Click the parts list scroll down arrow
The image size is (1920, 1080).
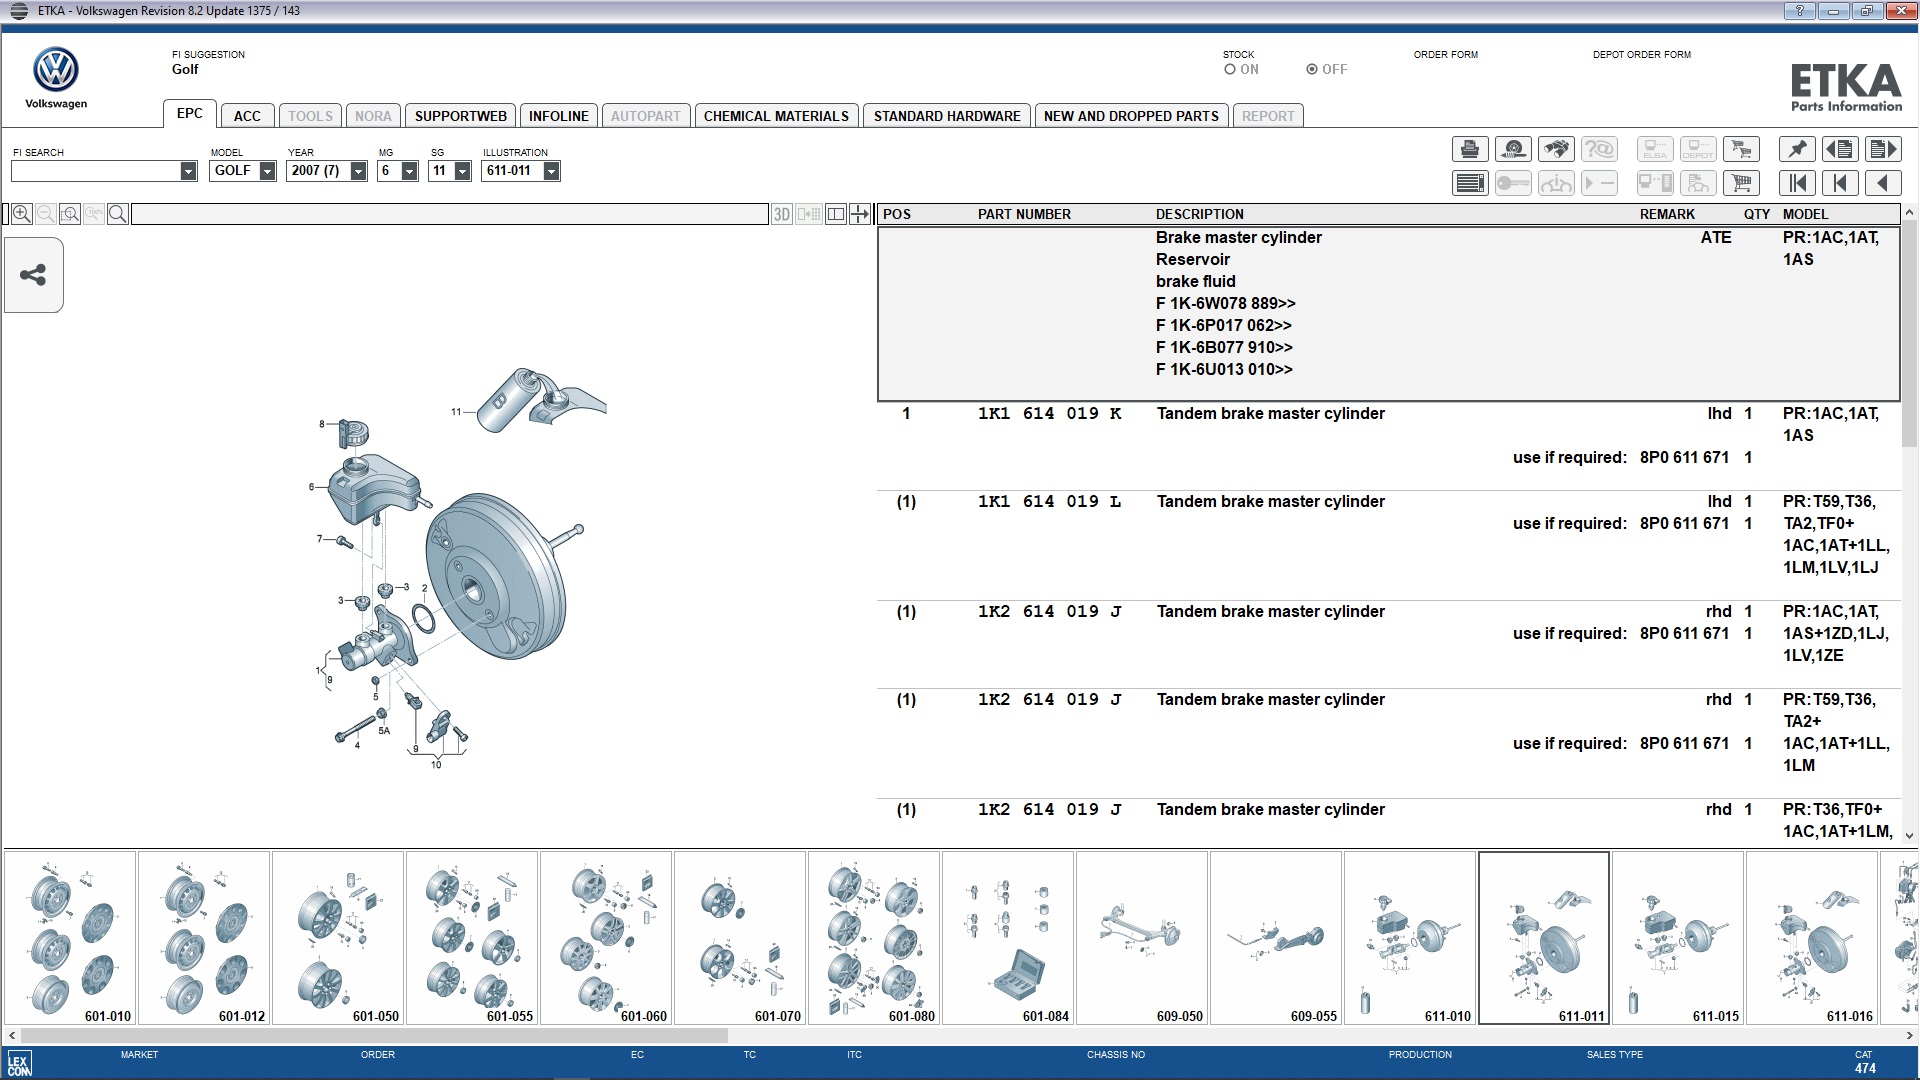coord(1909,836)
